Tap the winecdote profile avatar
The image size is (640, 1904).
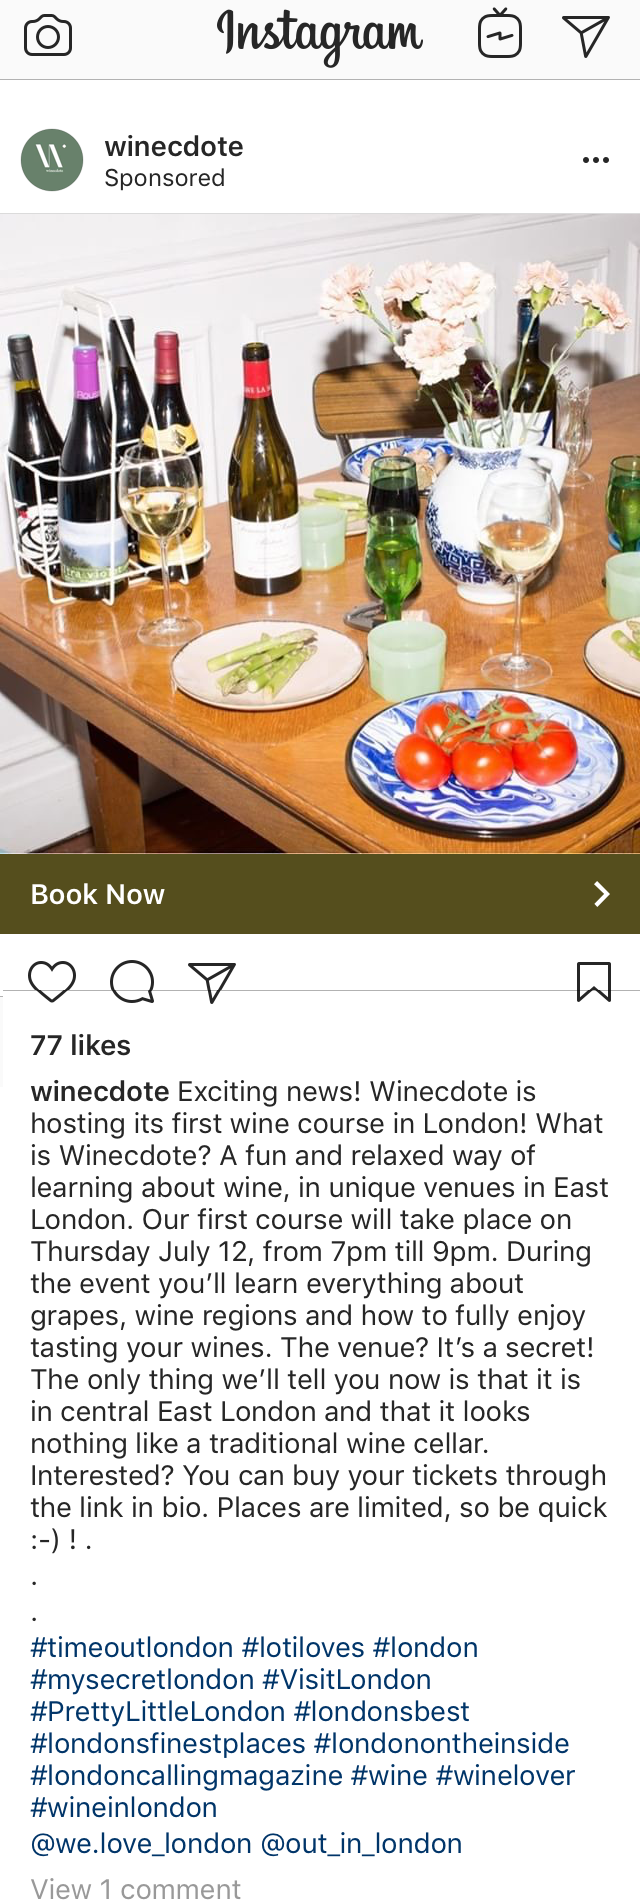52,160
